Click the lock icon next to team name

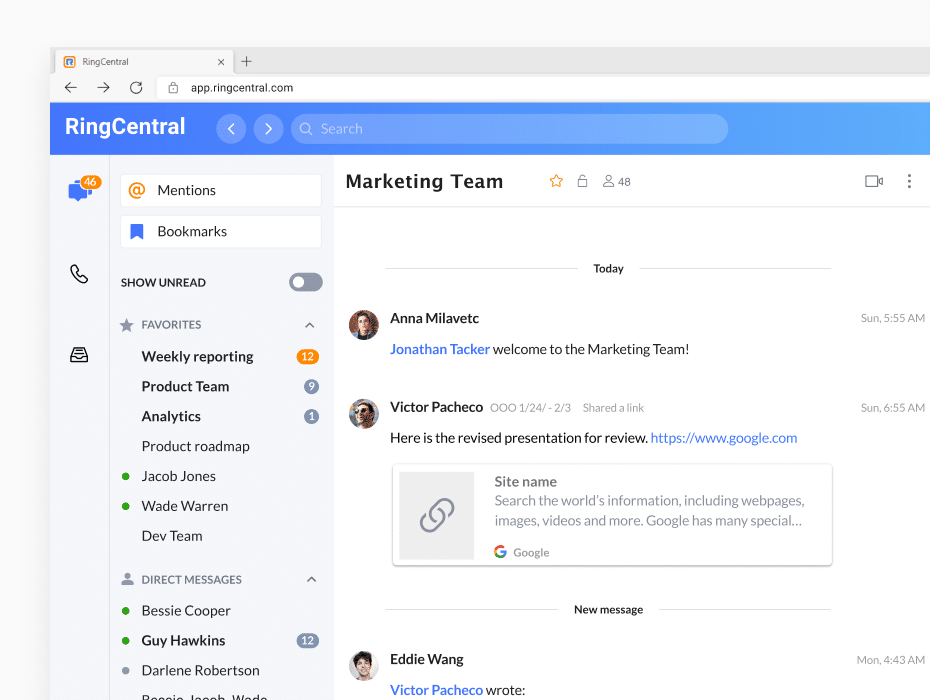[582, 181]
